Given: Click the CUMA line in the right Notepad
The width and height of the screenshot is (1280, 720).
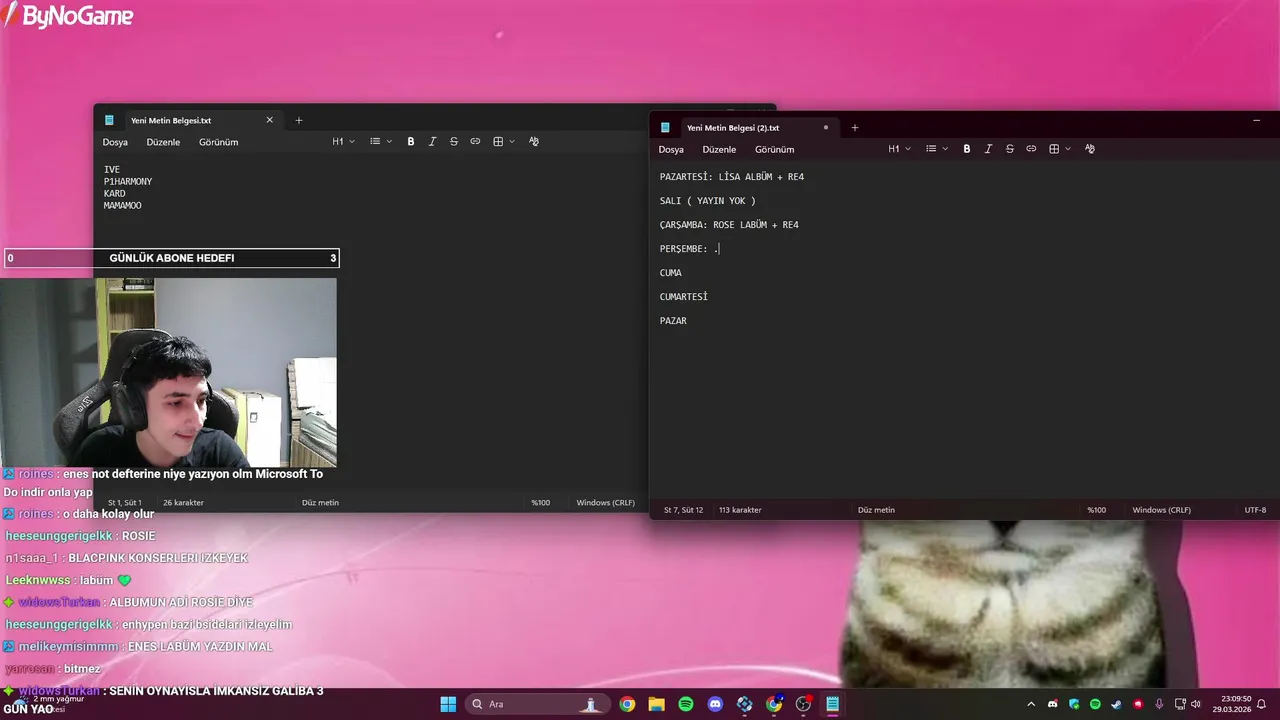Looking at the screenshot, I should pos(671,273).
